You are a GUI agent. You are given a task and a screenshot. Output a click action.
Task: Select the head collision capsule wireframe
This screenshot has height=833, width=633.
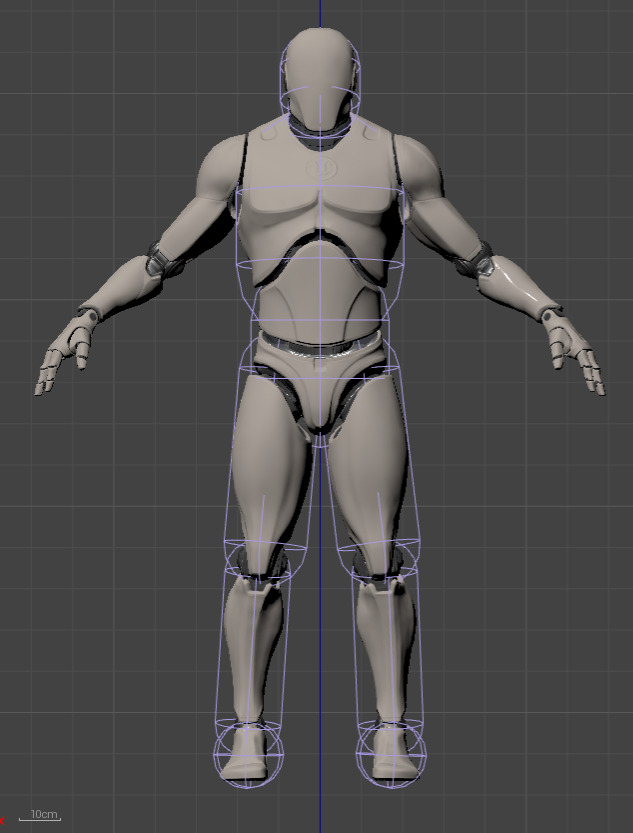320,85
